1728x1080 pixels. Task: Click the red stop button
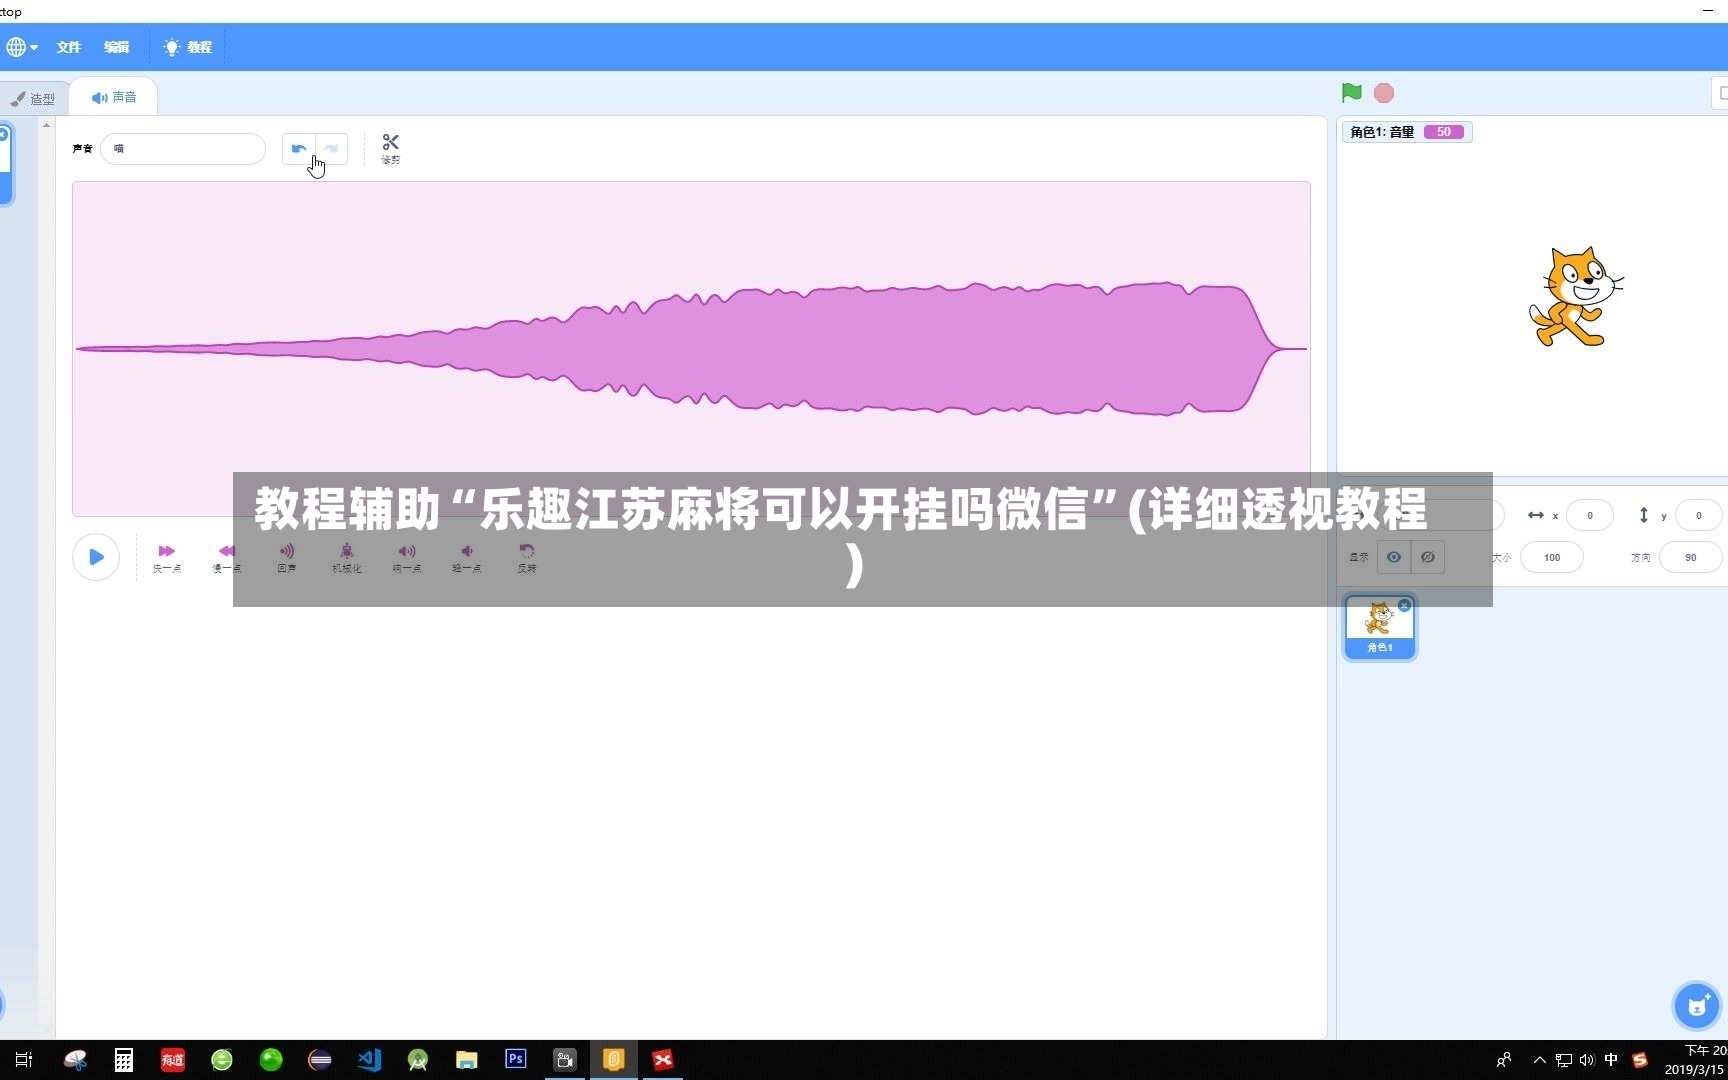(1384, 93)
